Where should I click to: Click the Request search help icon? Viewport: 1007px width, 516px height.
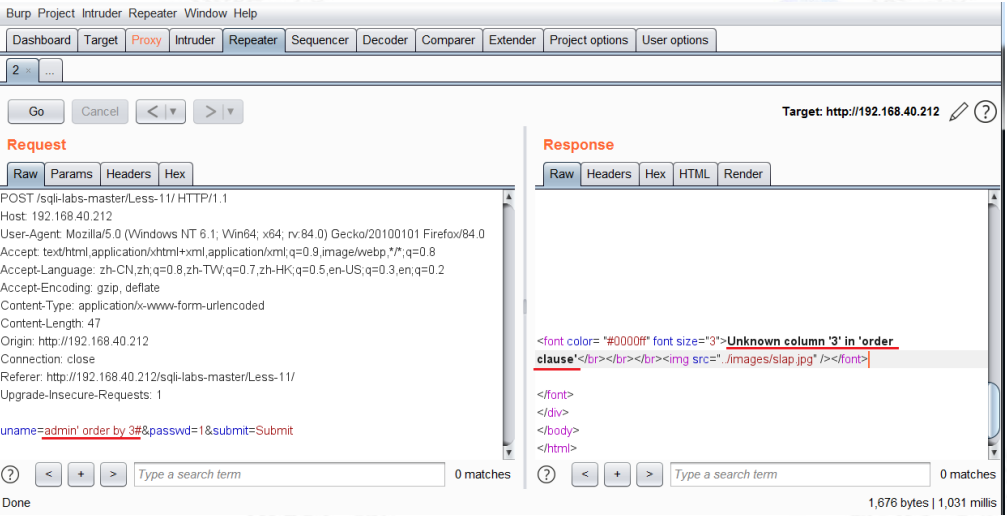coord(10,474)
